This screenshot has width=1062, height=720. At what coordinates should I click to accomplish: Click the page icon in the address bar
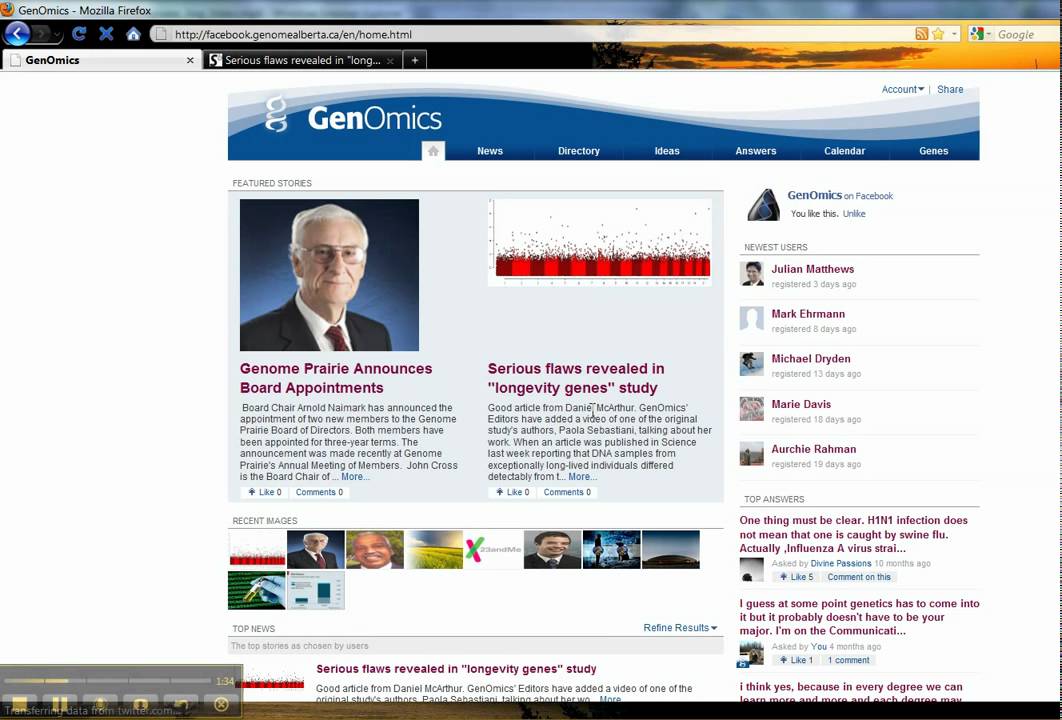(161, 35)
